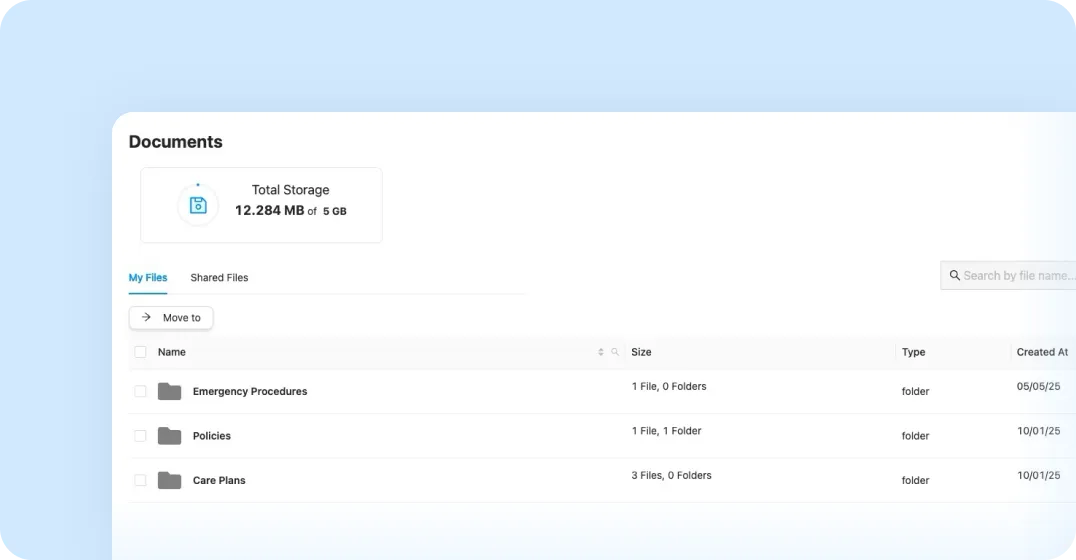1076x560 pixels.
Task: Click the Care Plans folder icon
Action: tap(169, 480)
